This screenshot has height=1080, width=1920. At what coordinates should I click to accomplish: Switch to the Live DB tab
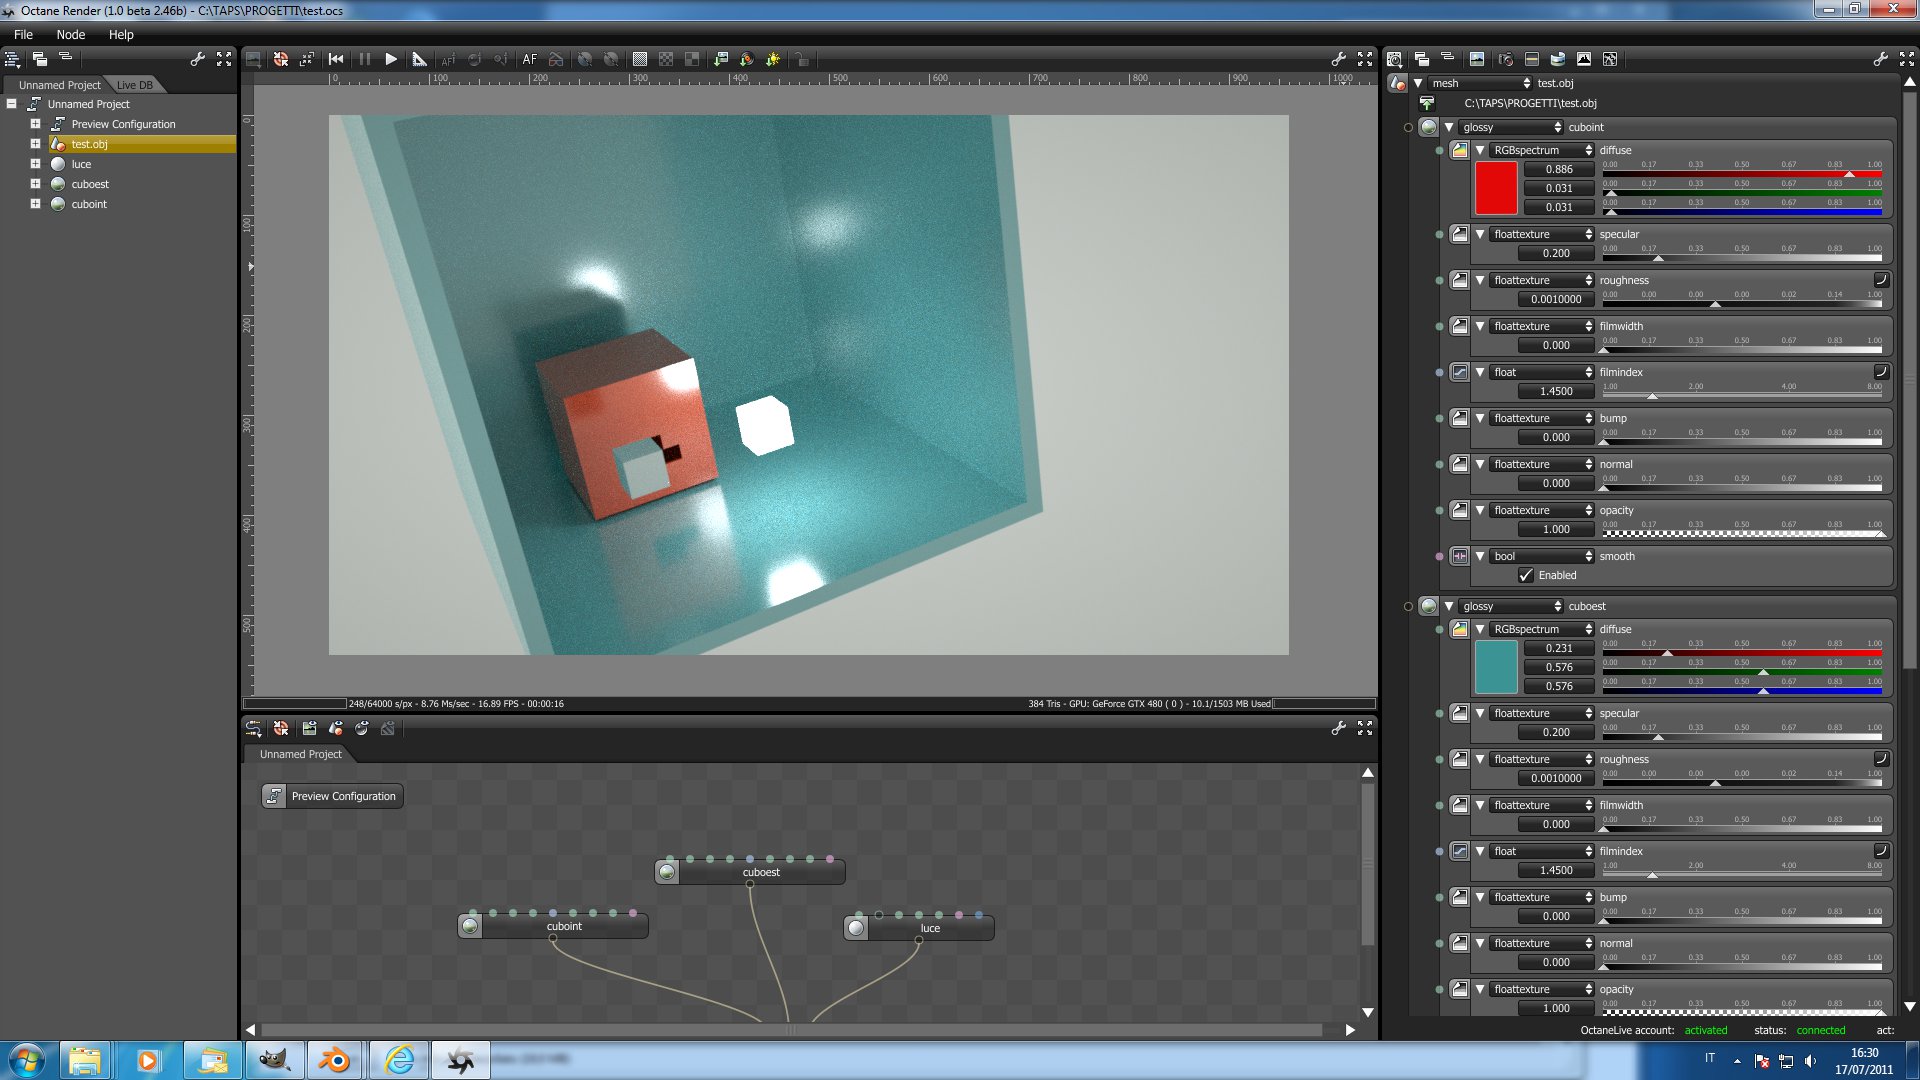[x=135, y=85]
